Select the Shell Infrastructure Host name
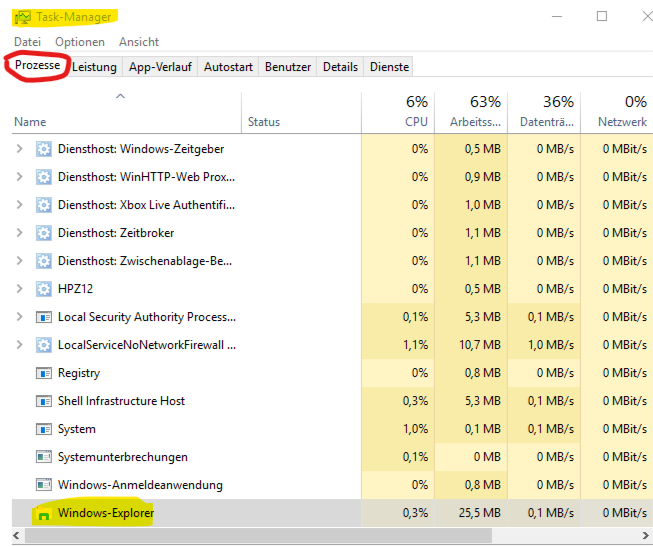 [121, 401]
